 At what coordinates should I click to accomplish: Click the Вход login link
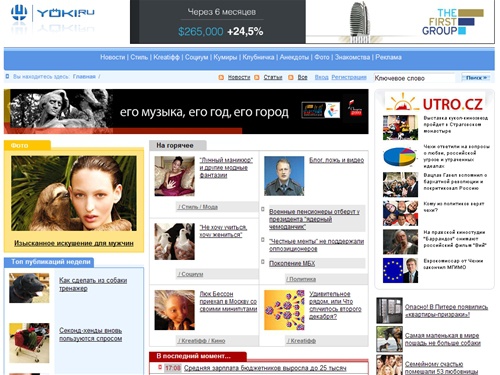[x=321, y=77]
